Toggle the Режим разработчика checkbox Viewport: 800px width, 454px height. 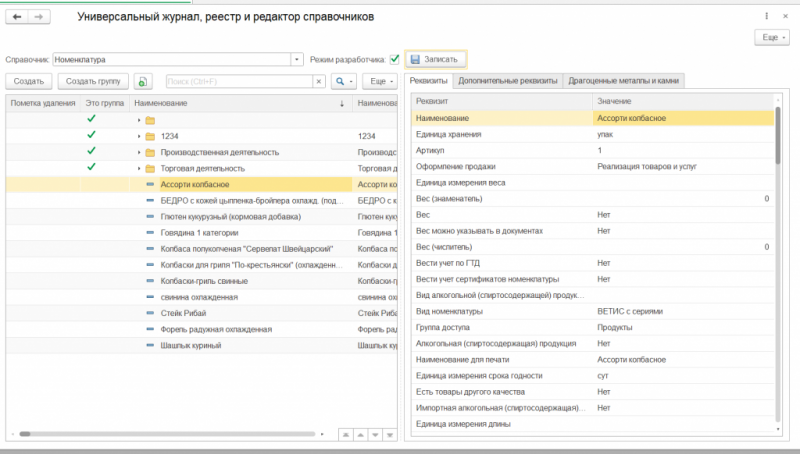[x=394, y=59]
